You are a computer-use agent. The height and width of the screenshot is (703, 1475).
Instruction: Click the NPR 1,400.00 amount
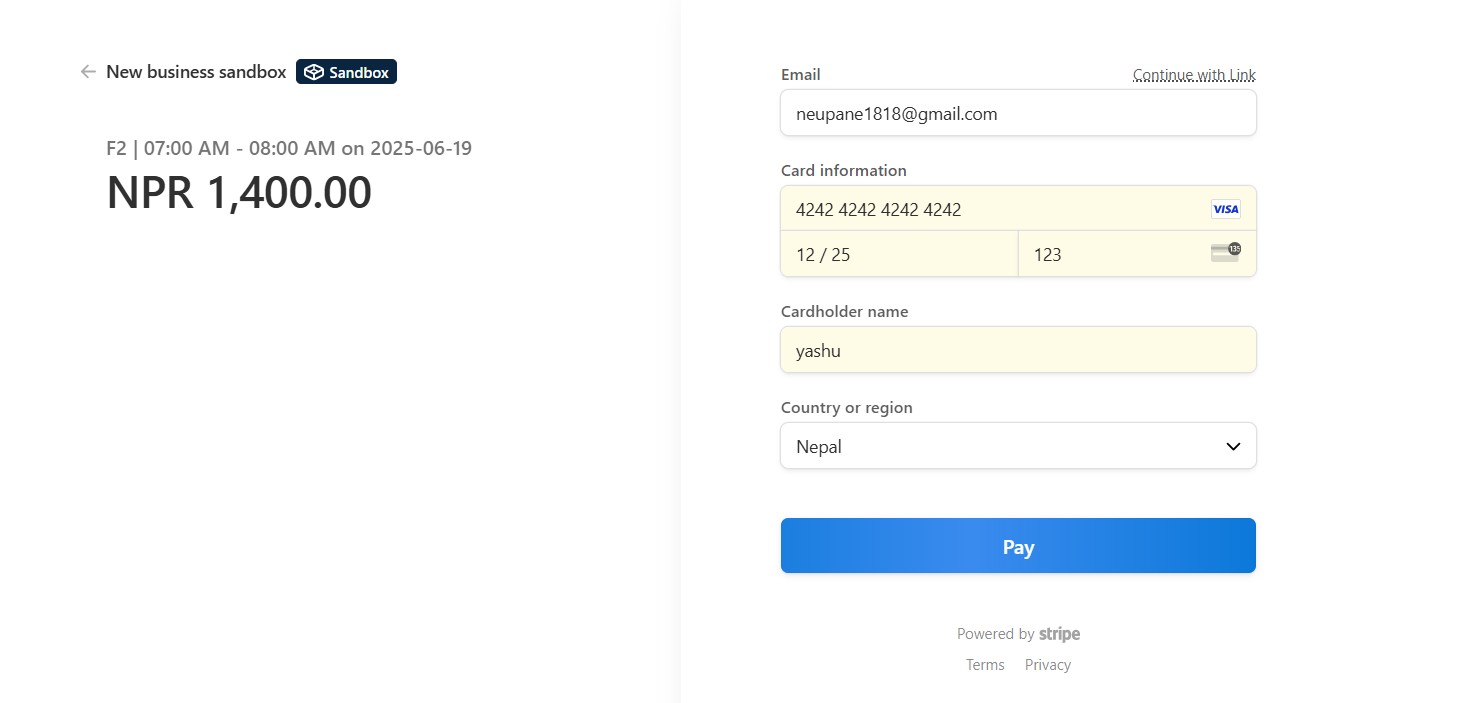tap(239, 193)
